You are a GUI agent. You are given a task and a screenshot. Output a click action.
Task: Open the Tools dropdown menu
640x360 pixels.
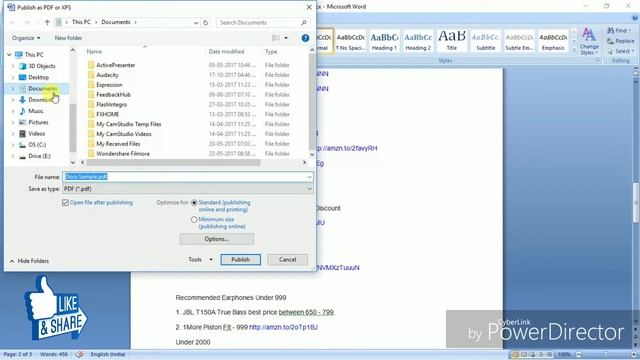(200, 260)
